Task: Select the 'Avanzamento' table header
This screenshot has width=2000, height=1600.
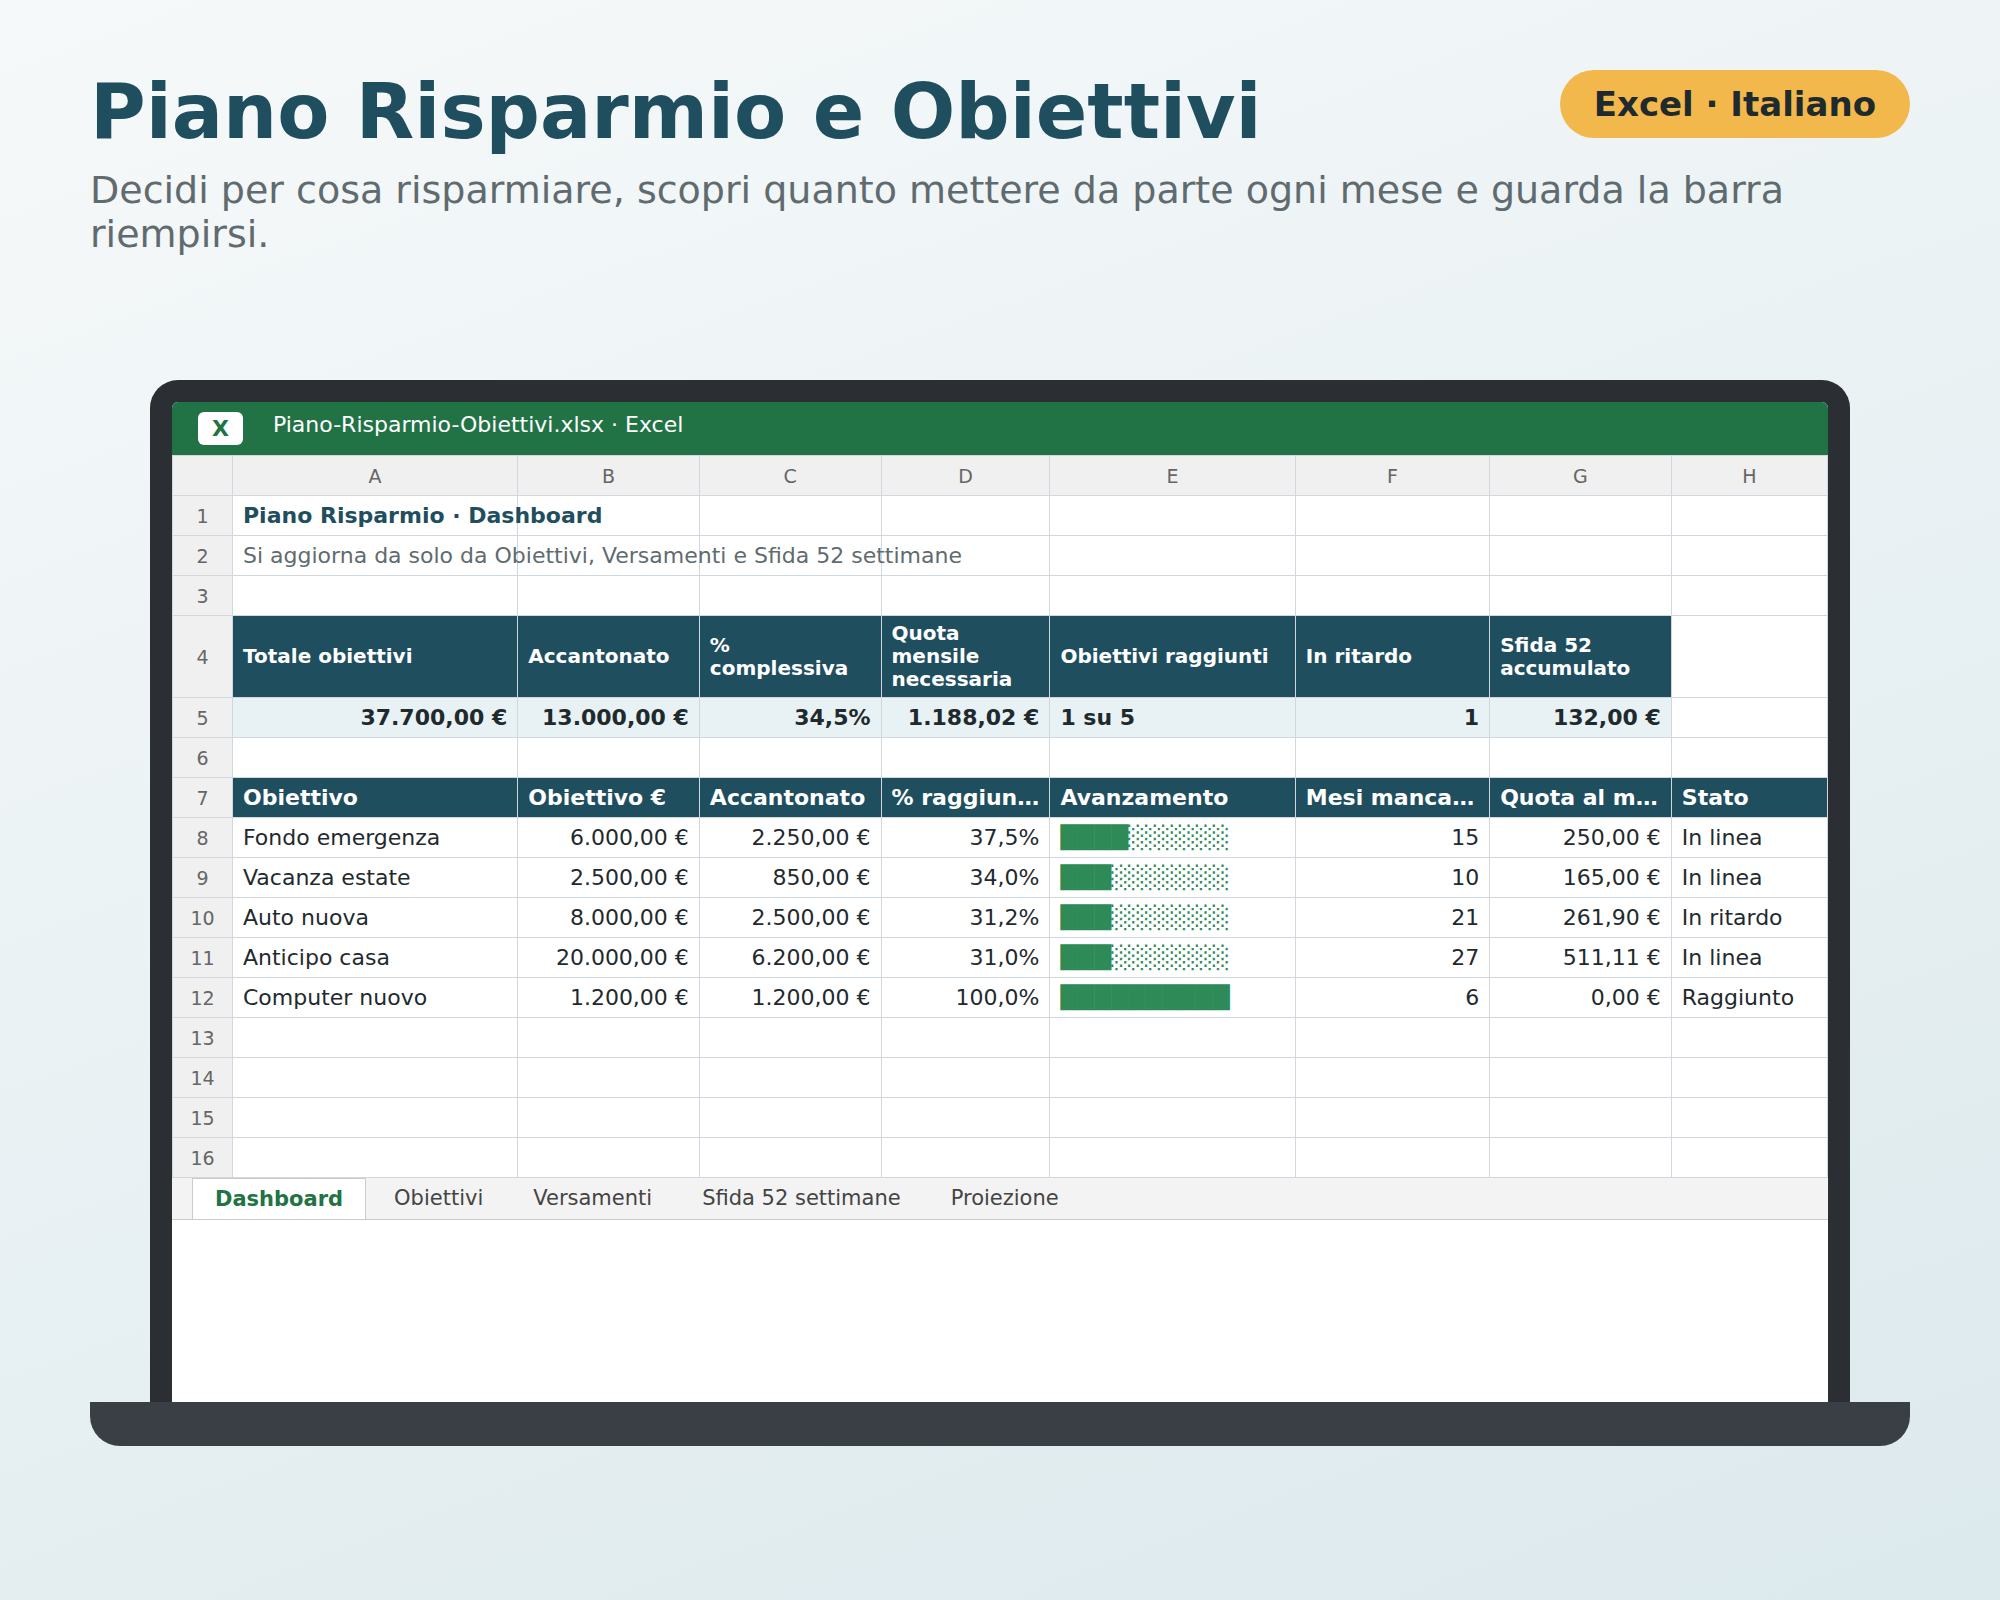Action: click(1172, 798)
